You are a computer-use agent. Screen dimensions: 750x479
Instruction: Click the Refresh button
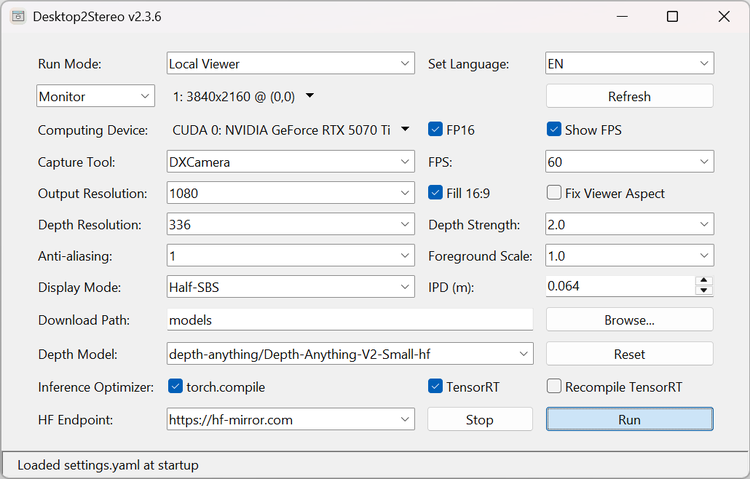(629, 97)
